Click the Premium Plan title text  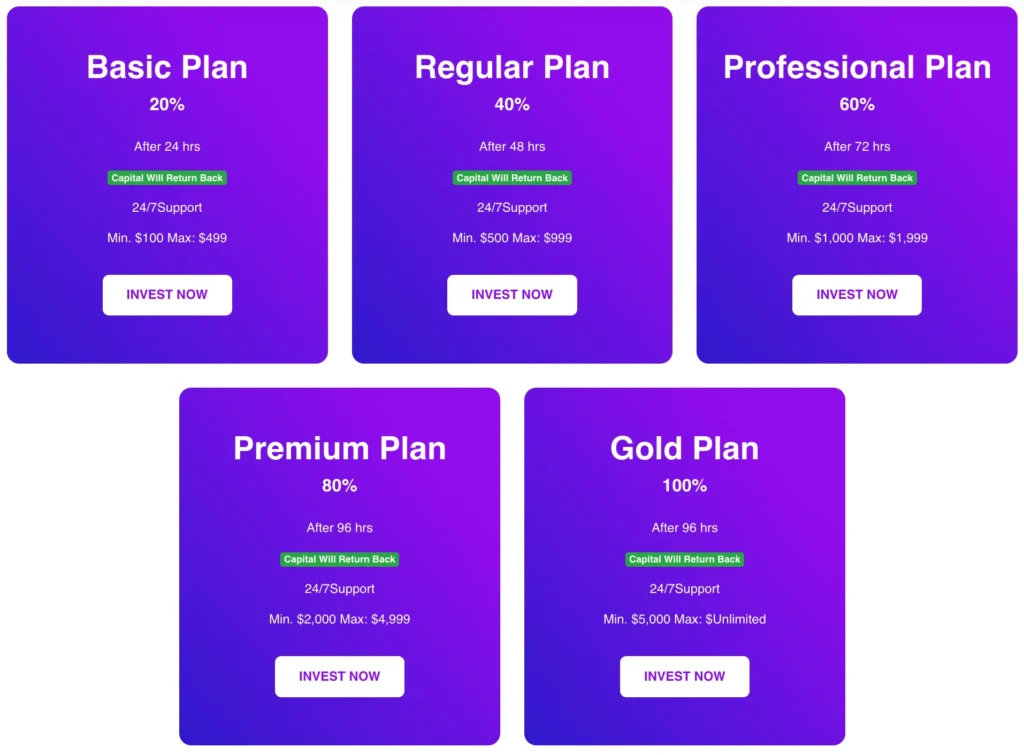pyautogui.click(x=339, y=448)
